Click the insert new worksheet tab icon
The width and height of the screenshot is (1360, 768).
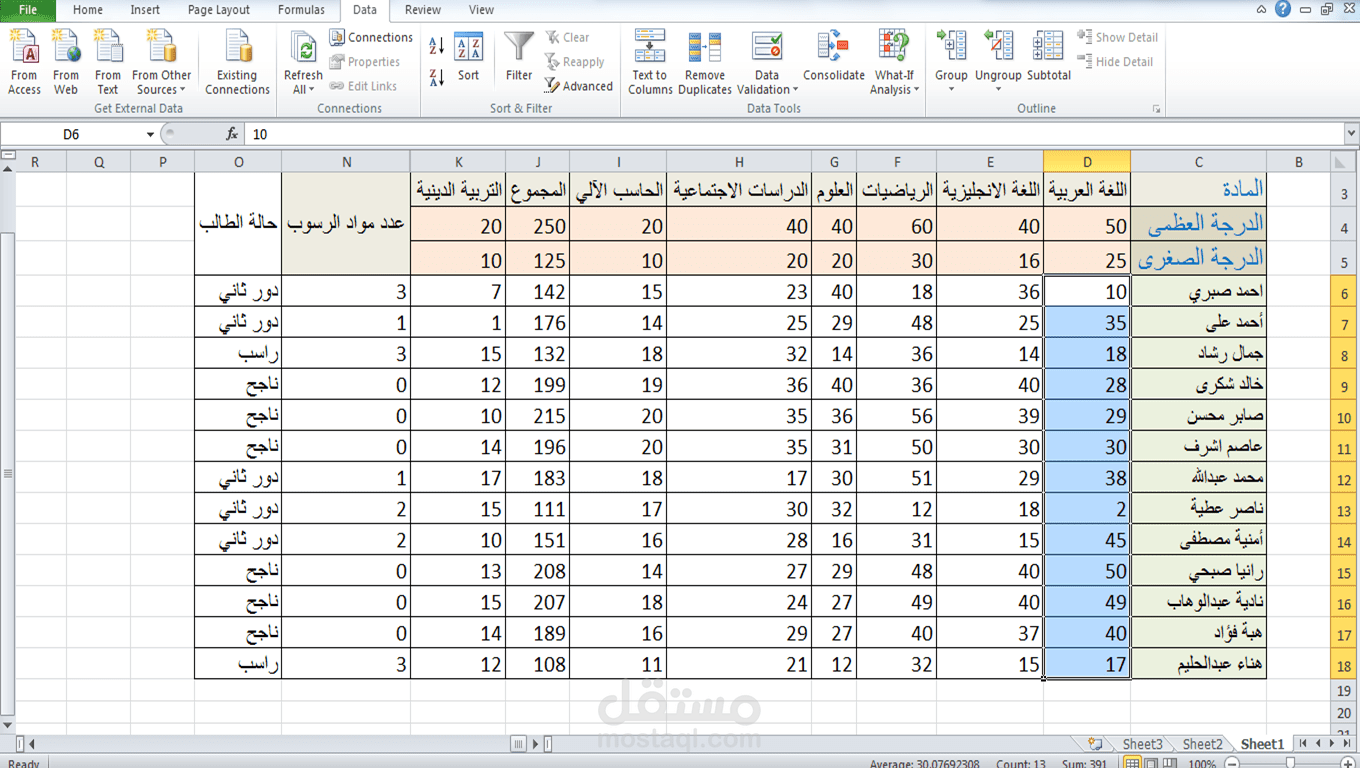click(1096, 744)
